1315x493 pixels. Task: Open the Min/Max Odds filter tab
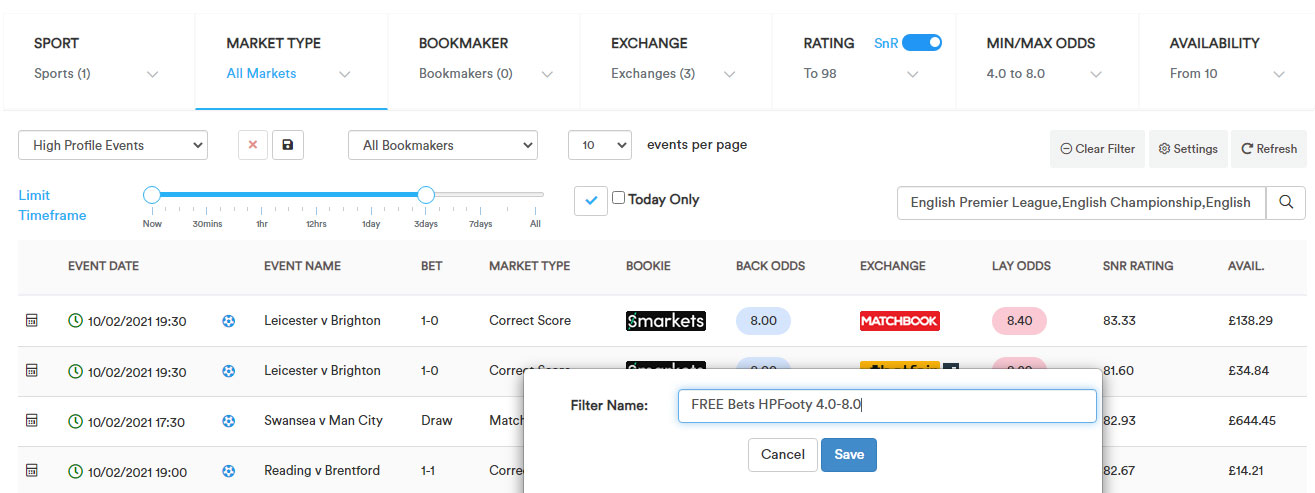[x=1052, y=57]
